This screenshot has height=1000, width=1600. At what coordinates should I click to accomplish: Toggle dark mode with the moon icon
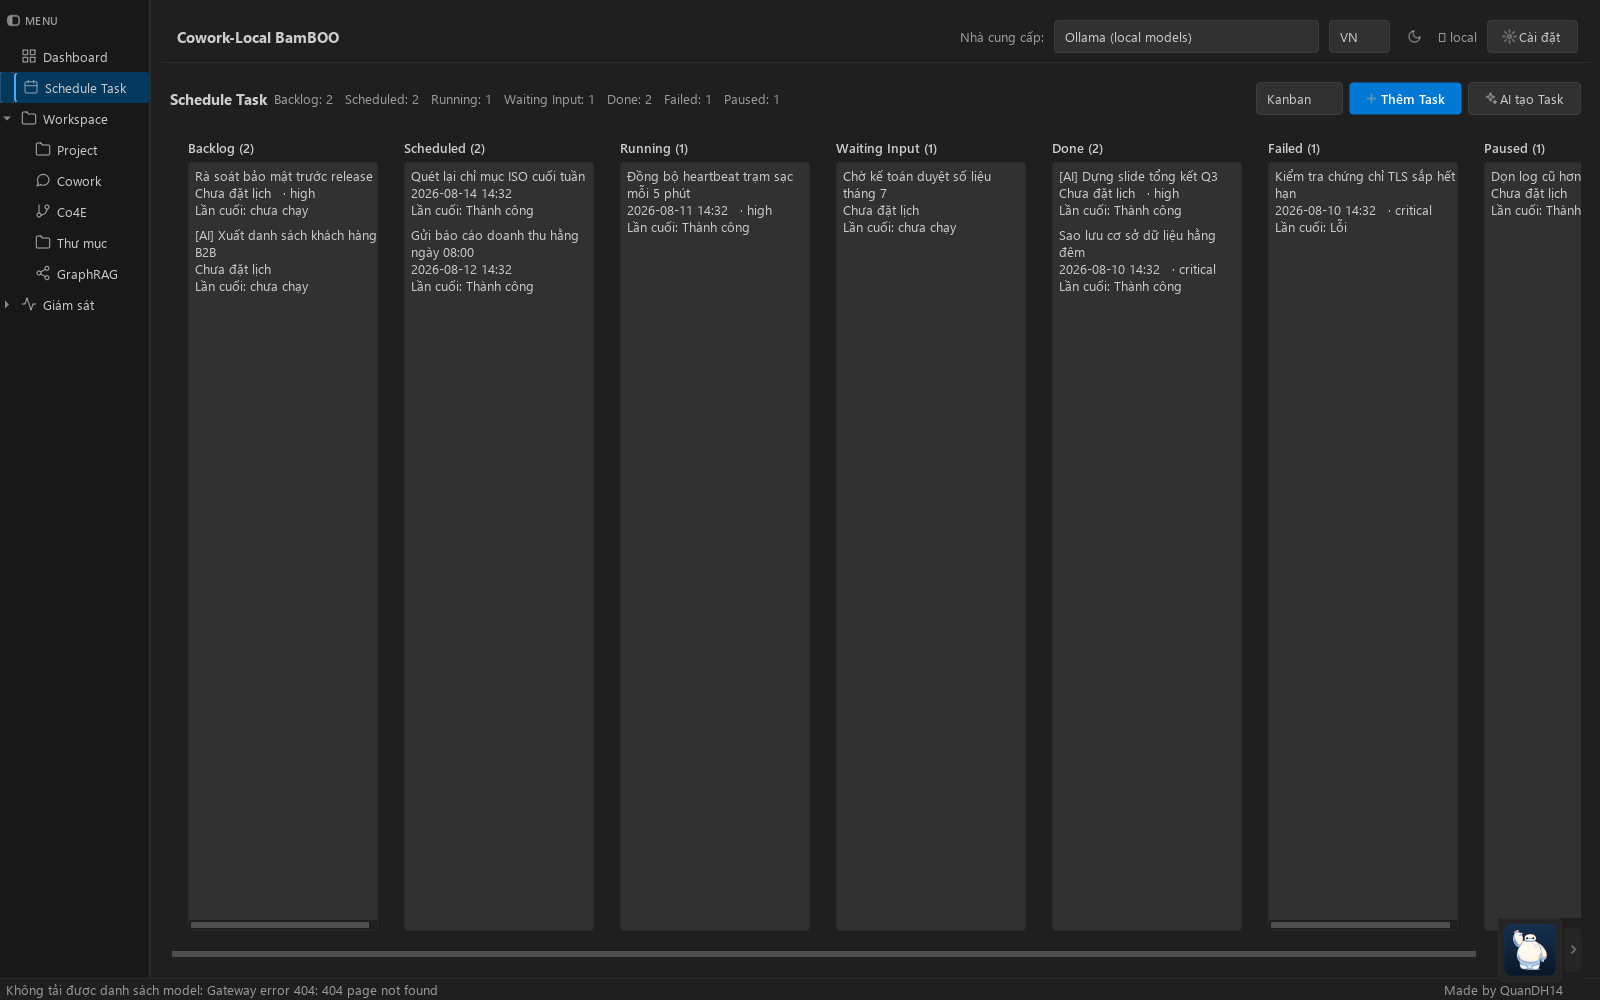pos(1414,37)
